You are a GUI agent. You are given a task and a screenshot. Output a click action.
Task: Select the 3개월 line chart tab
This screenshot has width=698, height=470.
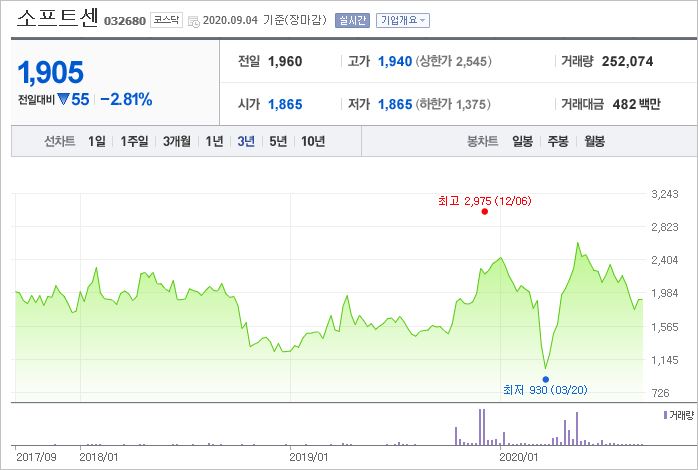point(177,142)
